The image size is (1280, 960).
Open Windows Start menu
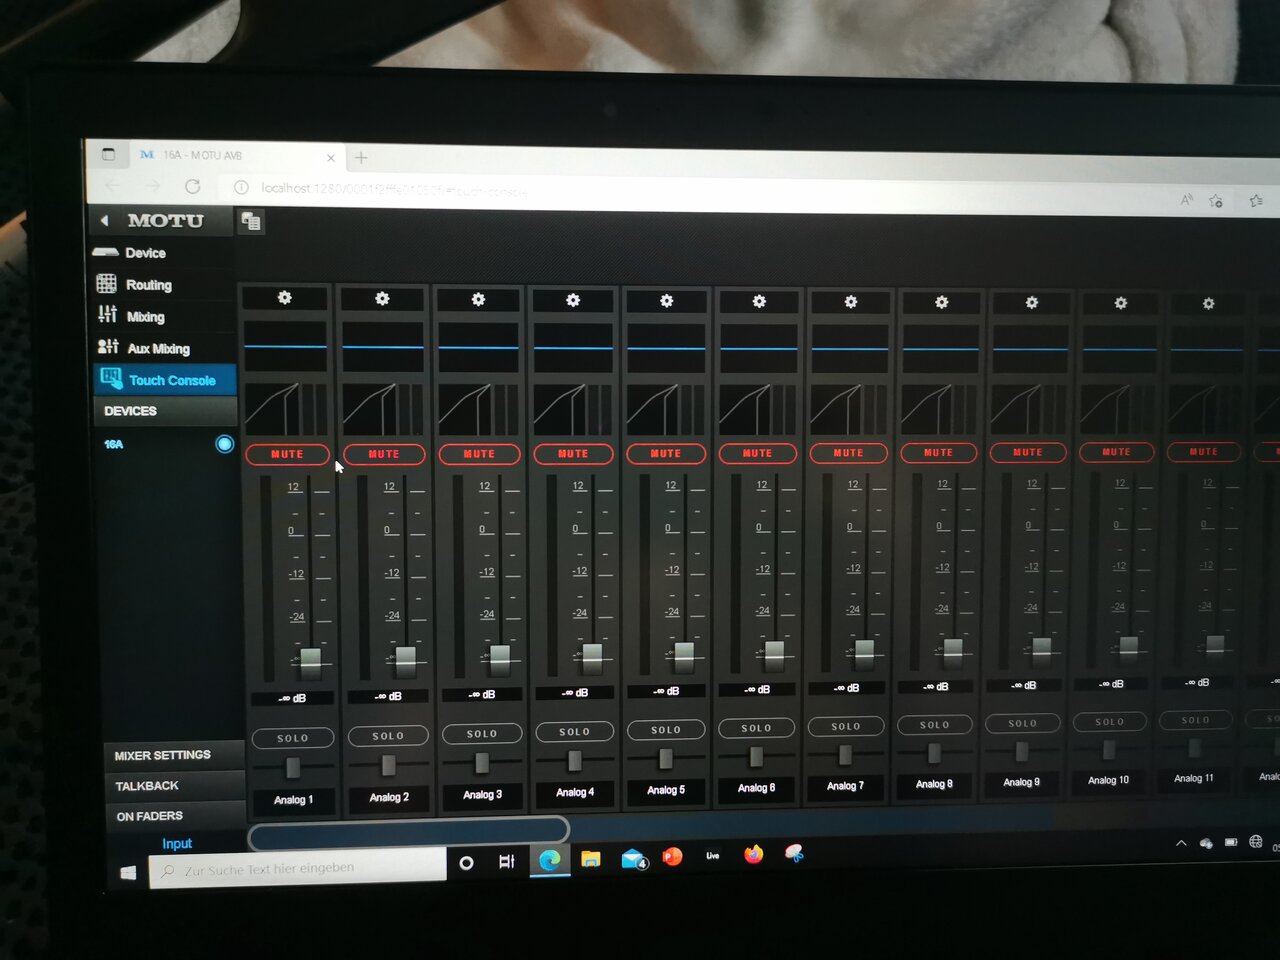[x=128, y=873]
